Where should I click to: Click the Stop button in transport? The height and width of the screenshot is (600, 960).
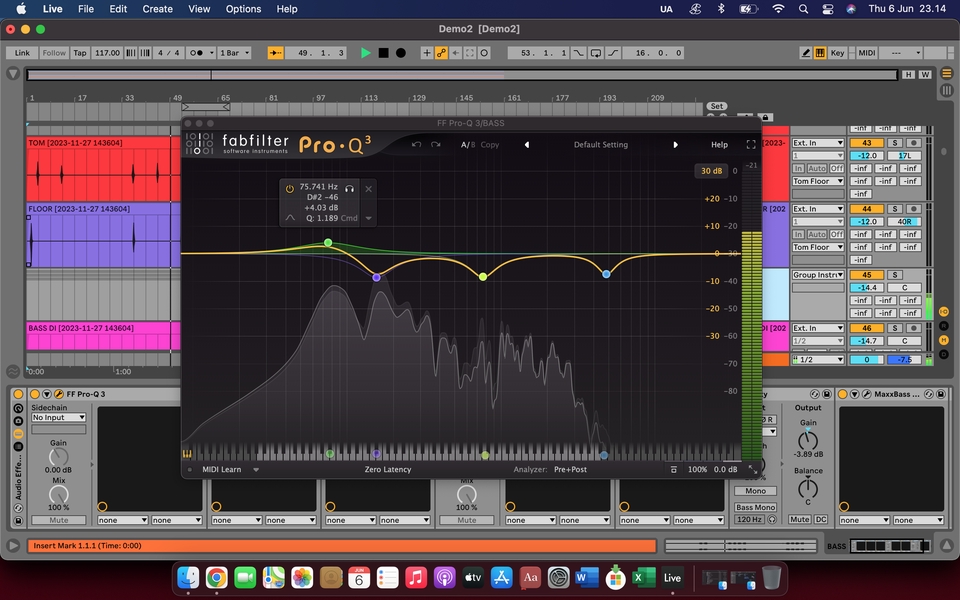coord(383,53)
